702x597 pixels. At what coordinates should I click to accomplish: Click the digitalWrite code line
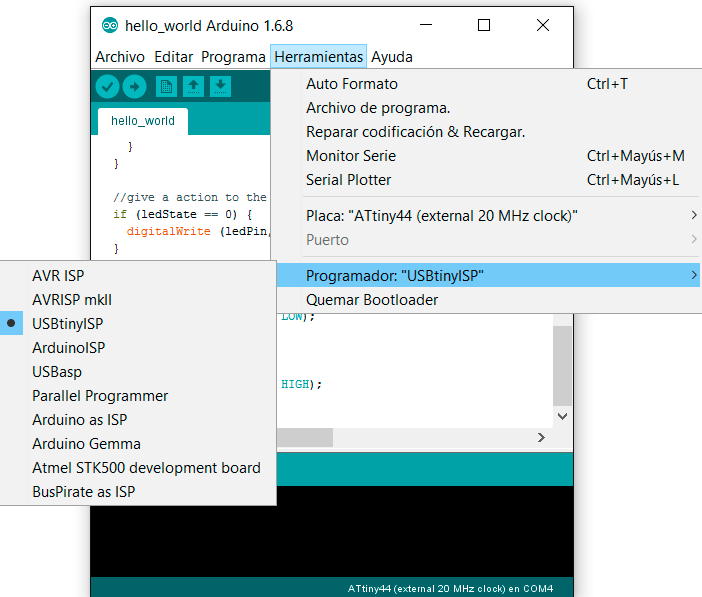point(197,231)
